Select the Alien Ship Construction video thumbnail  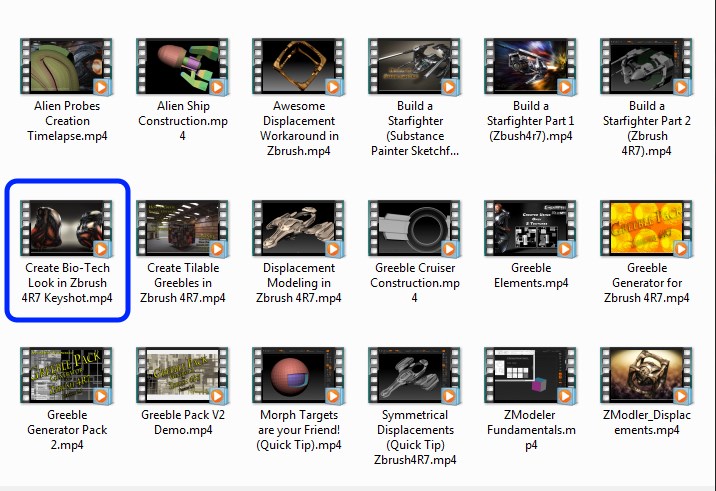point(183,67)
